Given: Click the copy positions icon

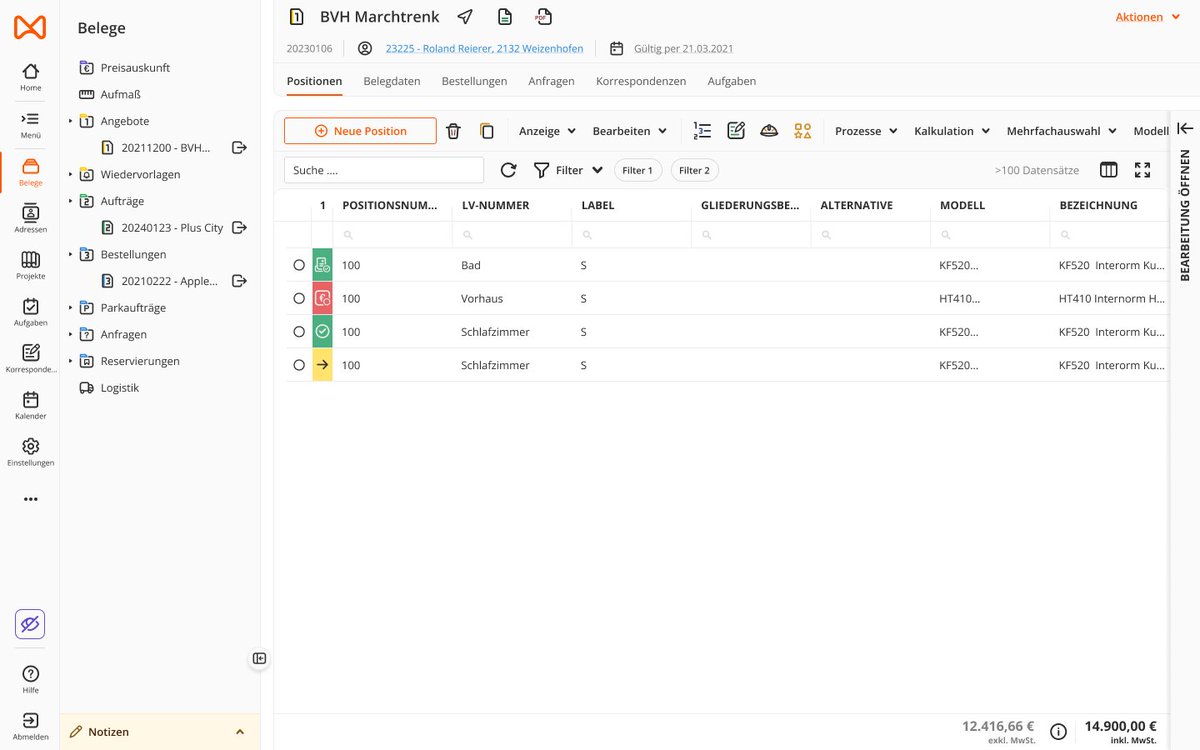Looking at the screenshot, I should click(487, 131).
